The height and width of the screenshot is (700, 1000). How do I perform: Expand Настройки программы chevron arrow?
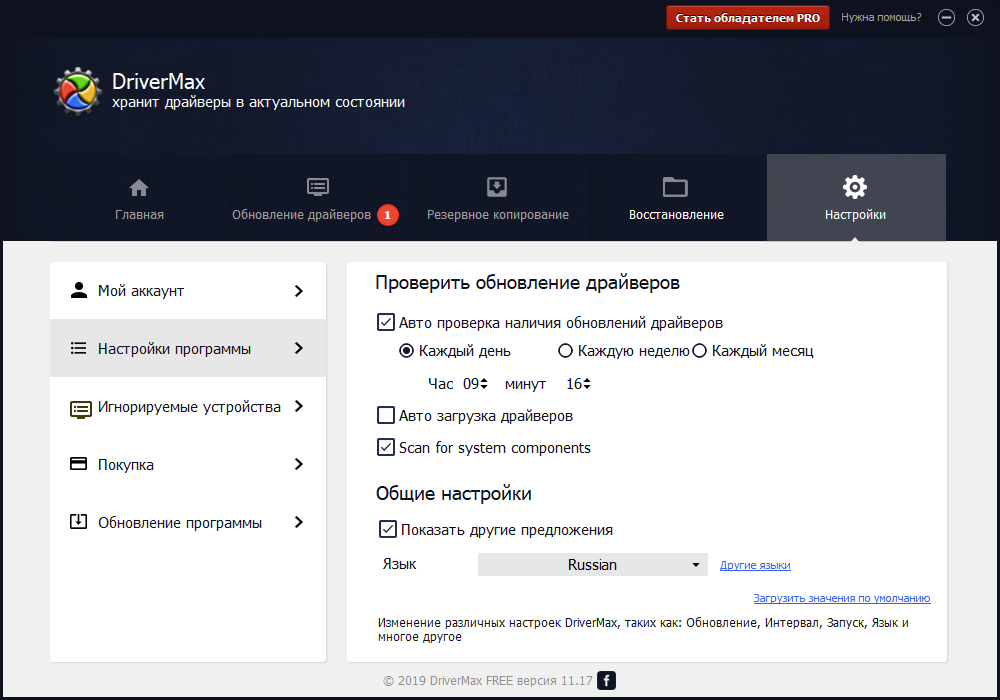(x=298, y=348)
